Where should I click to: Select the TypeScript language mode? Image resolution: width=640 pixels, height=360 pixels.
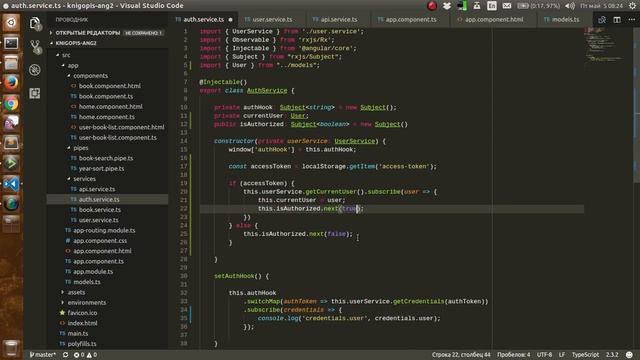coord(585,355)
